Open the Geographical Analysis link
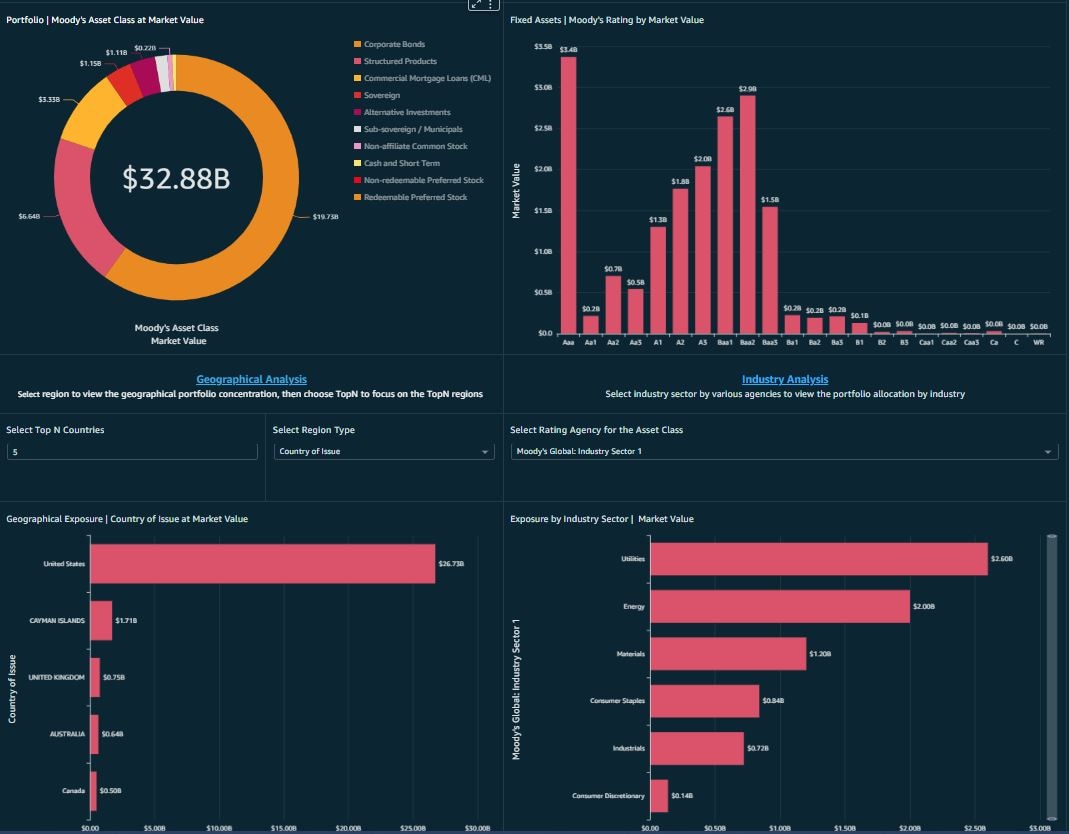The image size is (1069, 834). tap(251, 379)
